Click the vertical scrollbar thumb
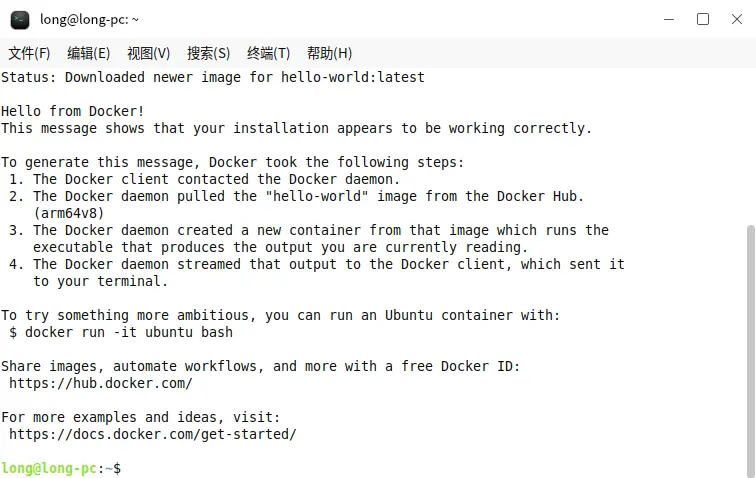Screen dimensions: 756x478 (x=750, y=350)
